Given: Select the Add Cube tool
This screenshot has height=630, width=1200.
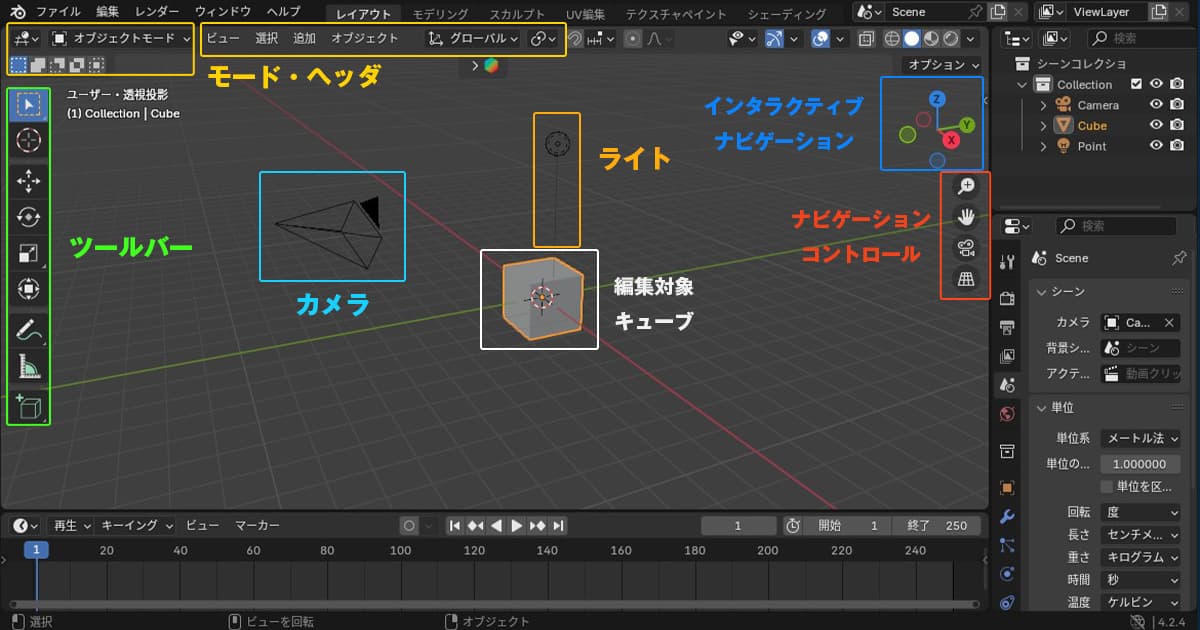Looking at the screenshot, I should coord(29,406).
